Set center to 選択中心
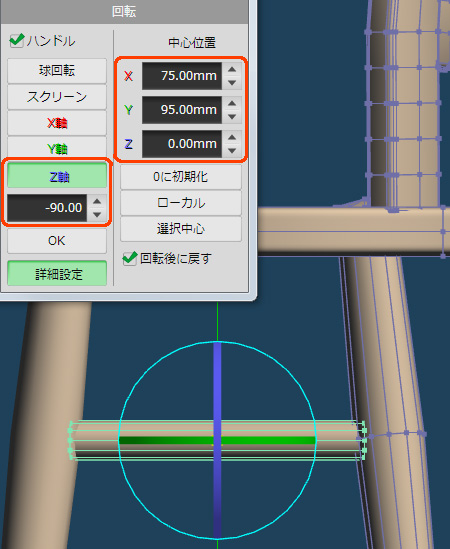Screen dimensions: 450x549 tap(181, 229)
